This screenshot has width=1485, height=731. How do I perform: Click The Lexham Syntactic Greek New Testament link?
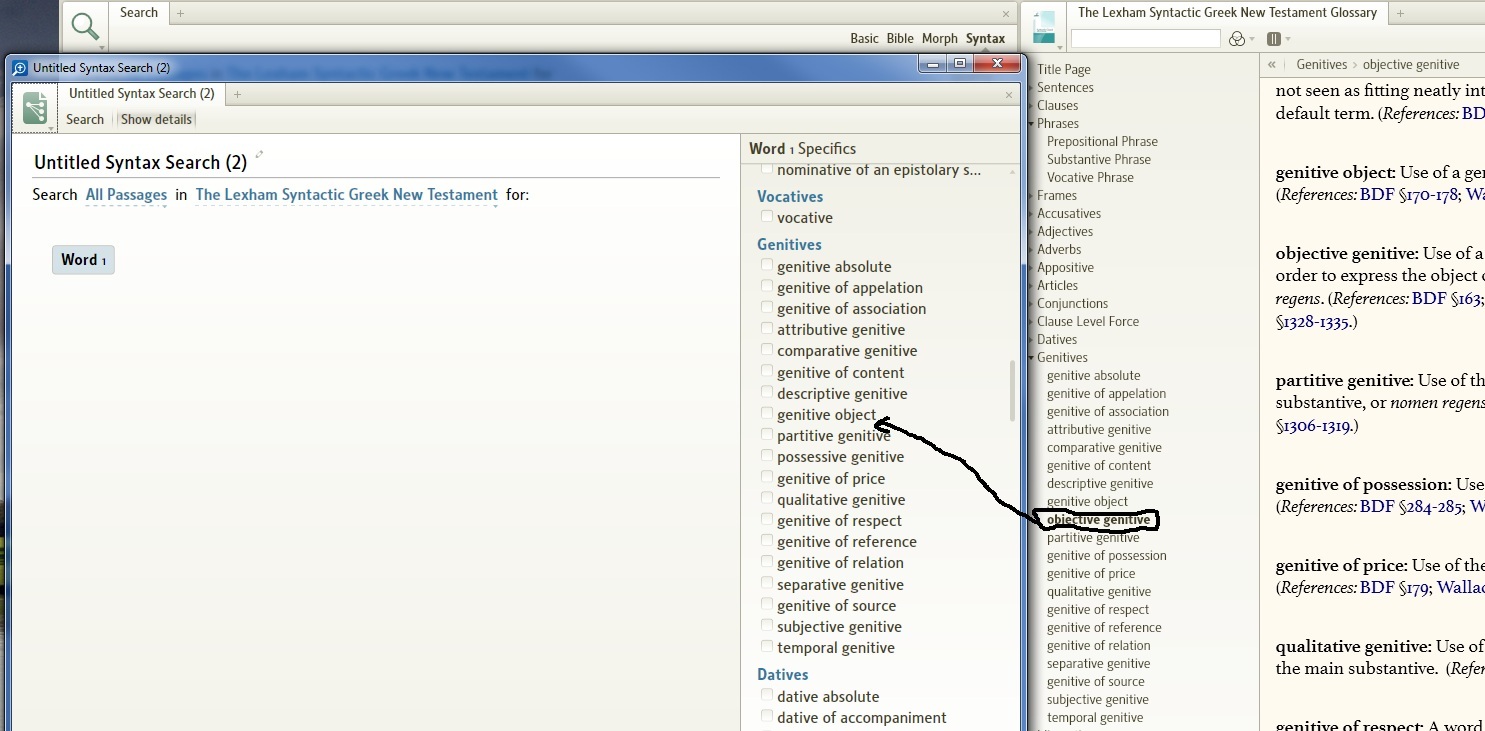pos(346,195)
